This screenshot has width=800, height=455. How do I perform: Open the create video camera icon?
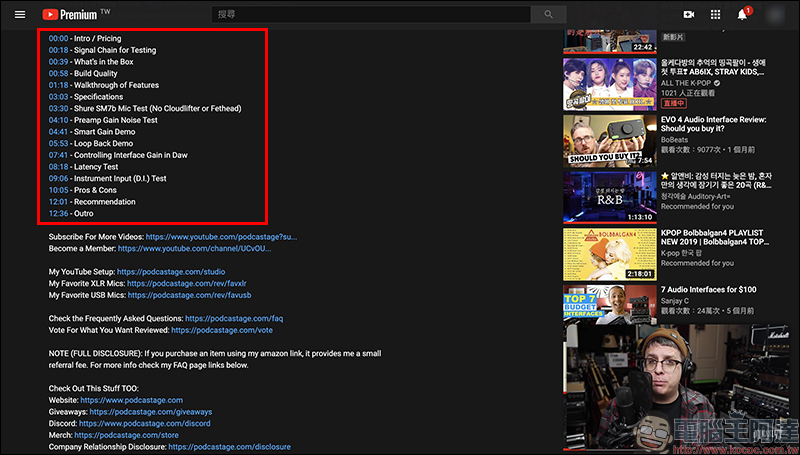tap(688, 14)
